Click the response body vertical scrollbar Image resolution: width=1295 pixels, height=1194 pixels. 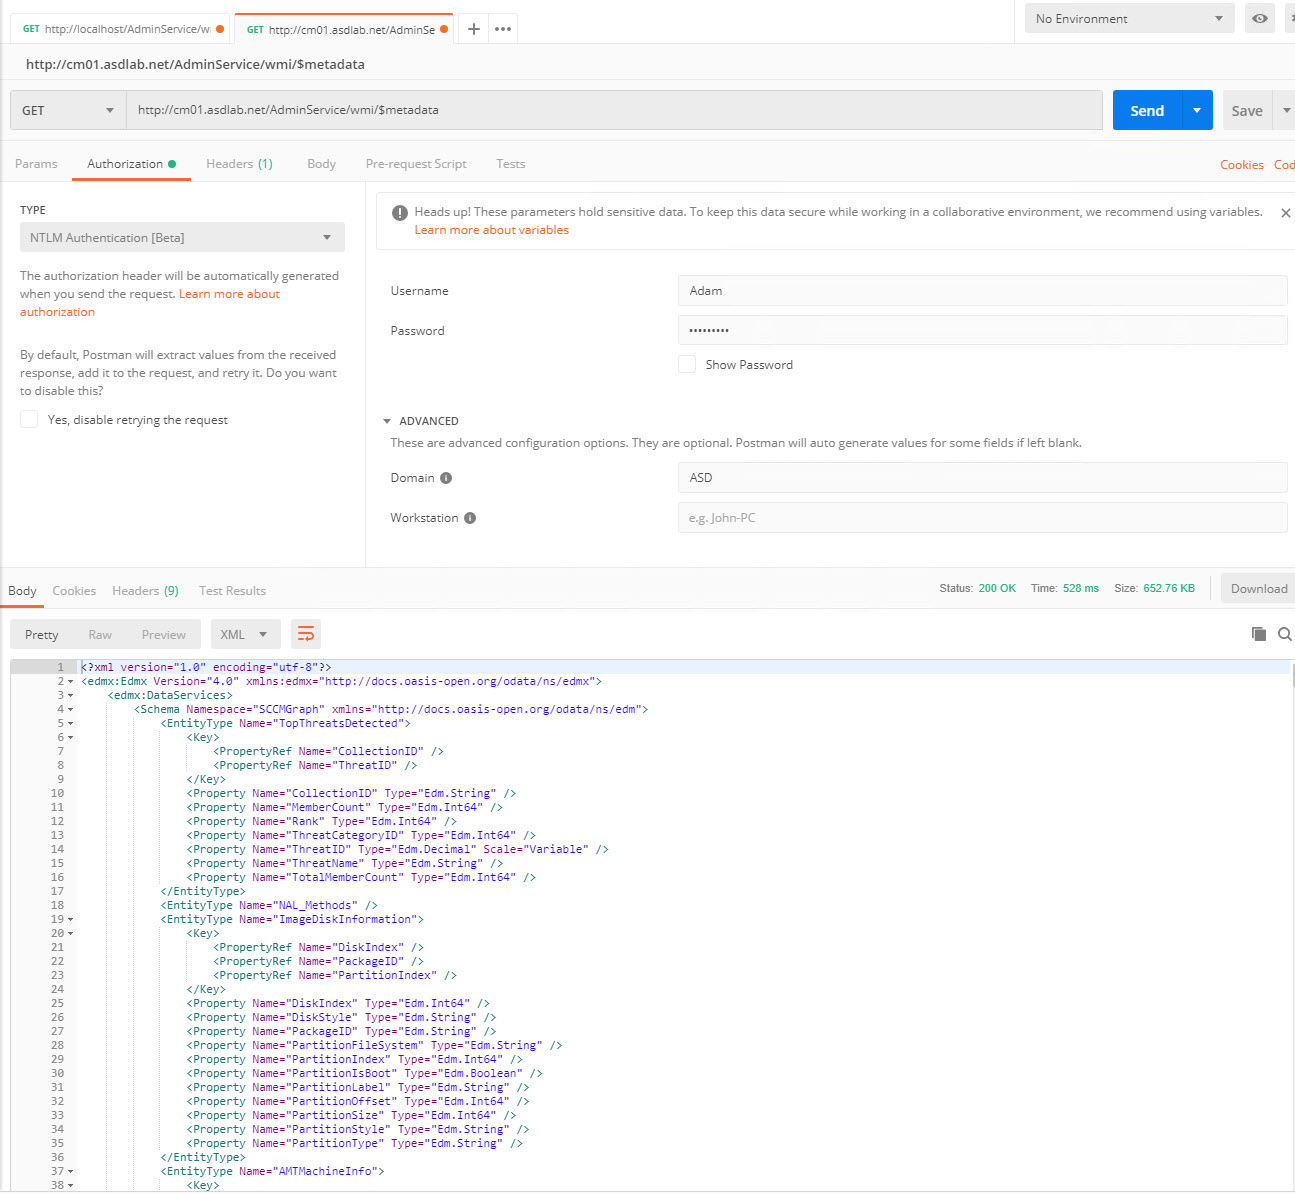[1292, 676]
